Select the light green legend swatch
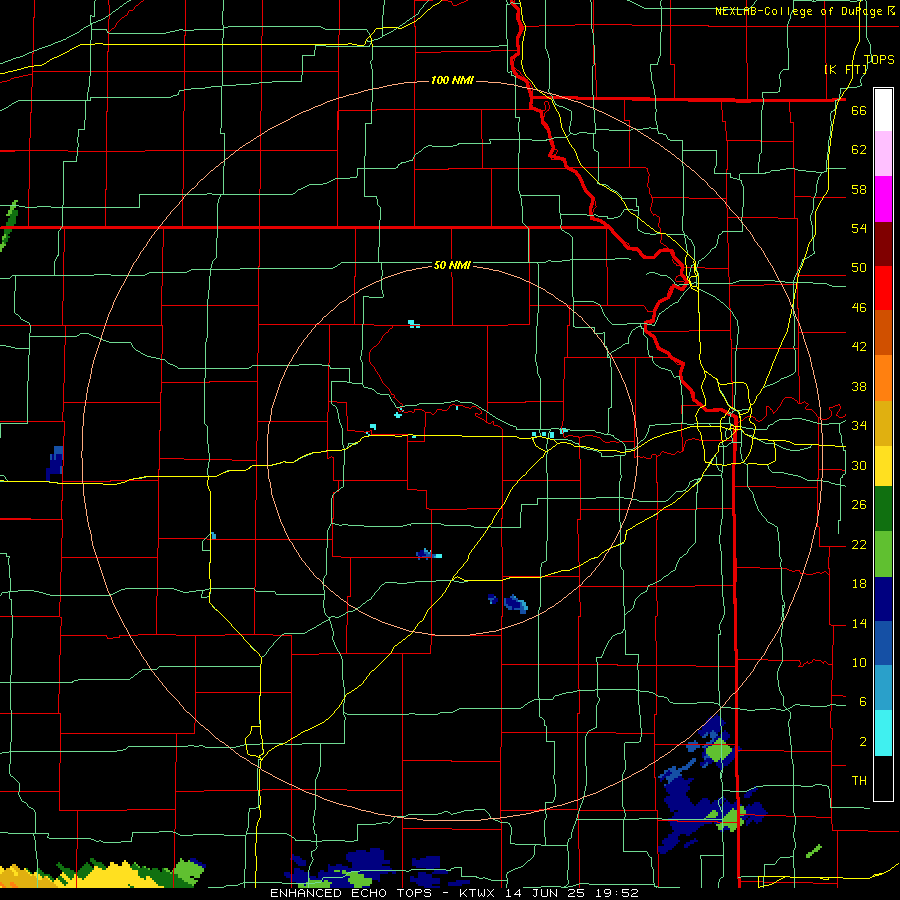This screenshot has width=900, height=900. coord(883,554)
